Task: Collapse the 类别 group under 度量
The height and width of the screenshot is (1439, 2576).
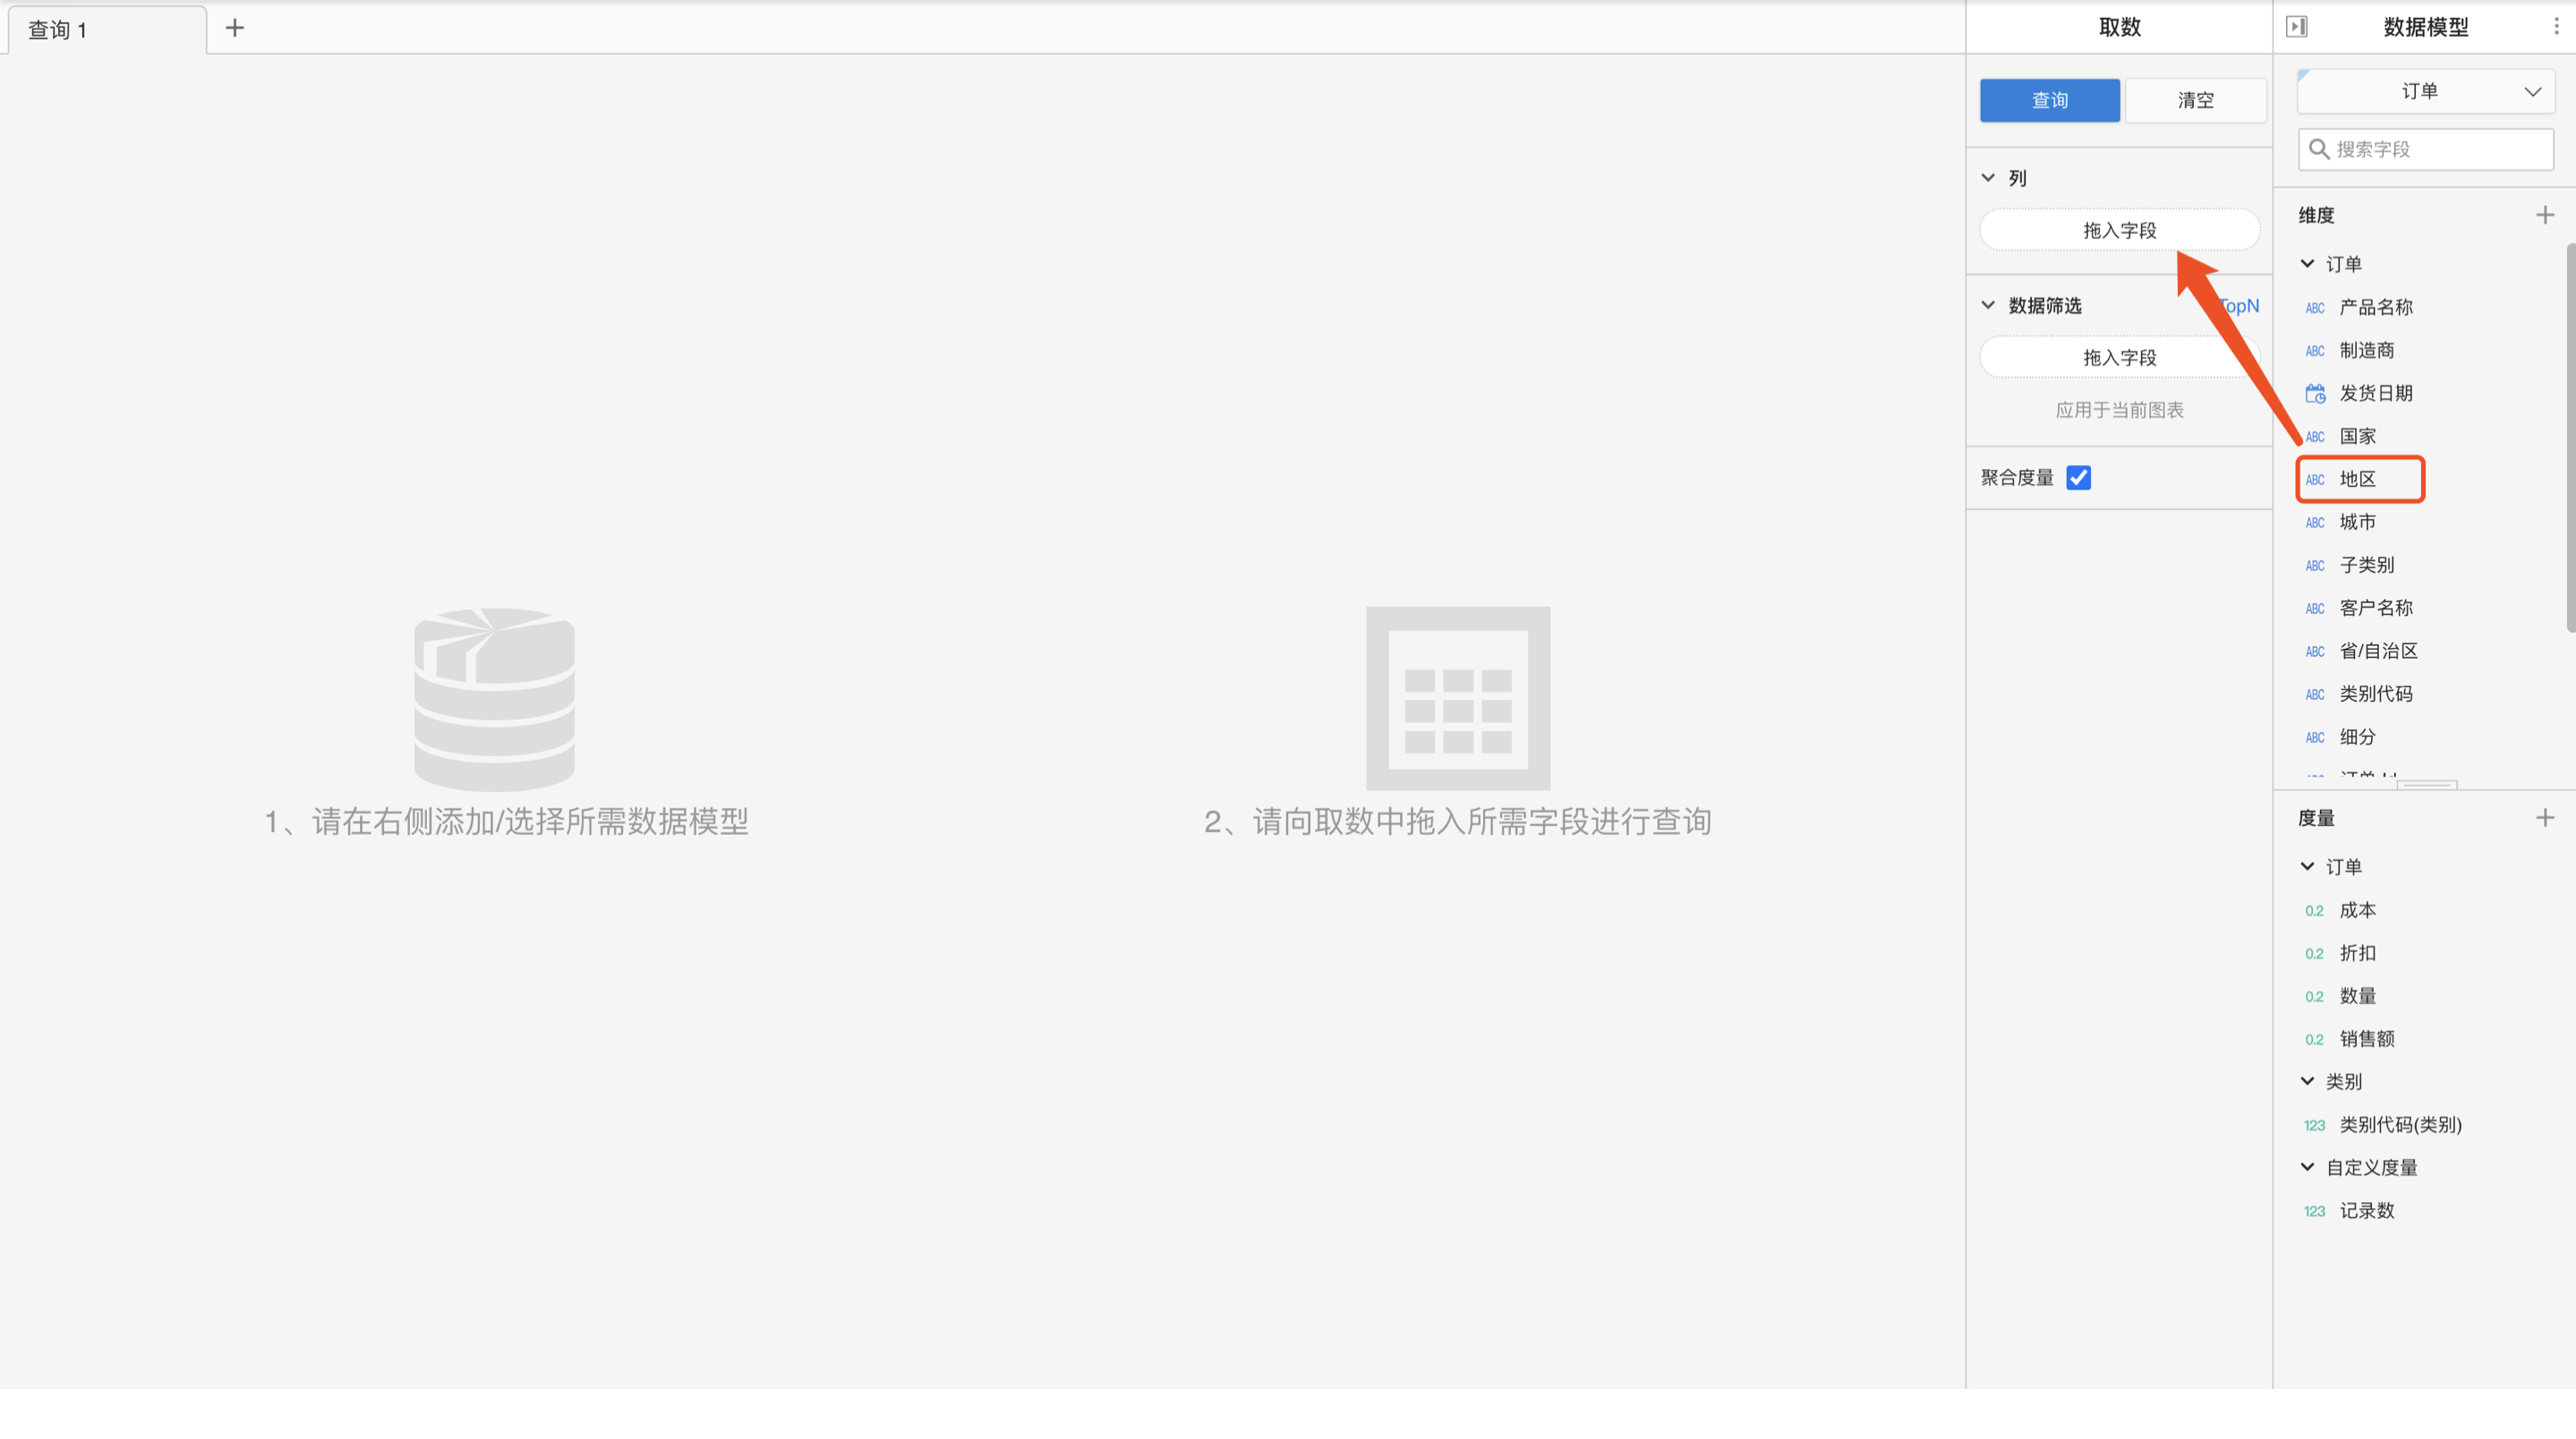Action: coord(2307,1081)
